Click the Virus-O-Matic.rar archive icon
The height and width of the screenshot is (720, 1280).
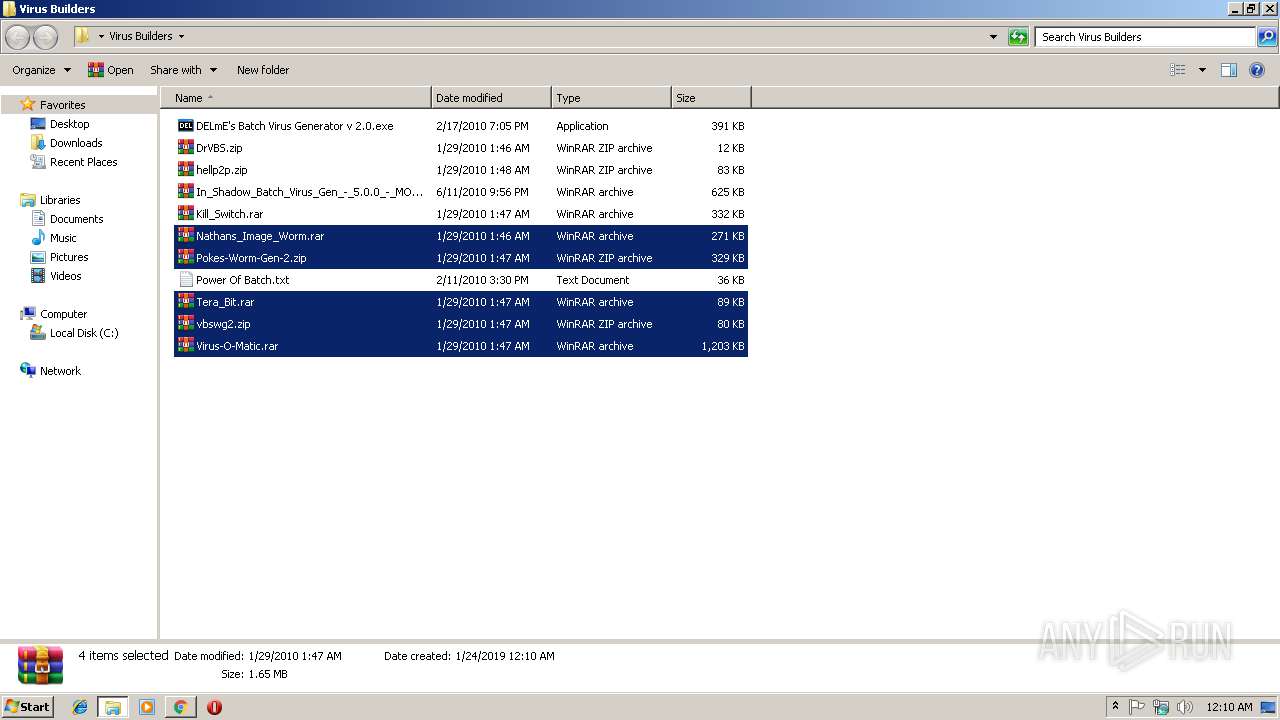185,346
